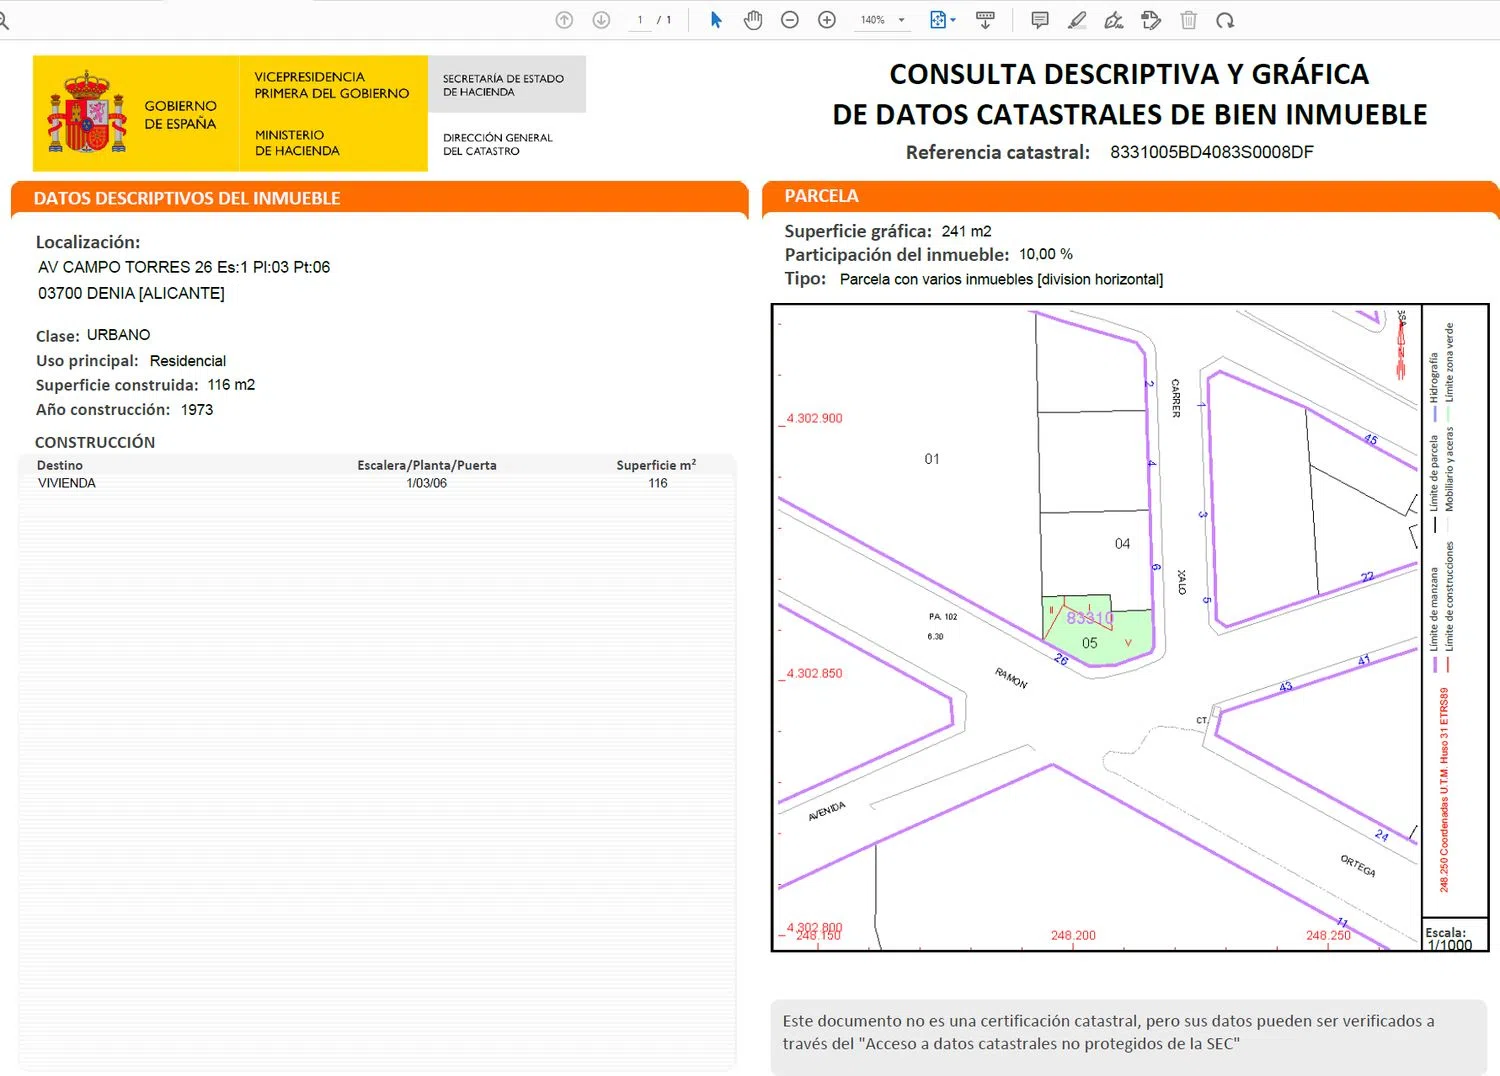Zoom in with the plus button
Screen dimensions: 1500x1076
[x=827, y=20]
